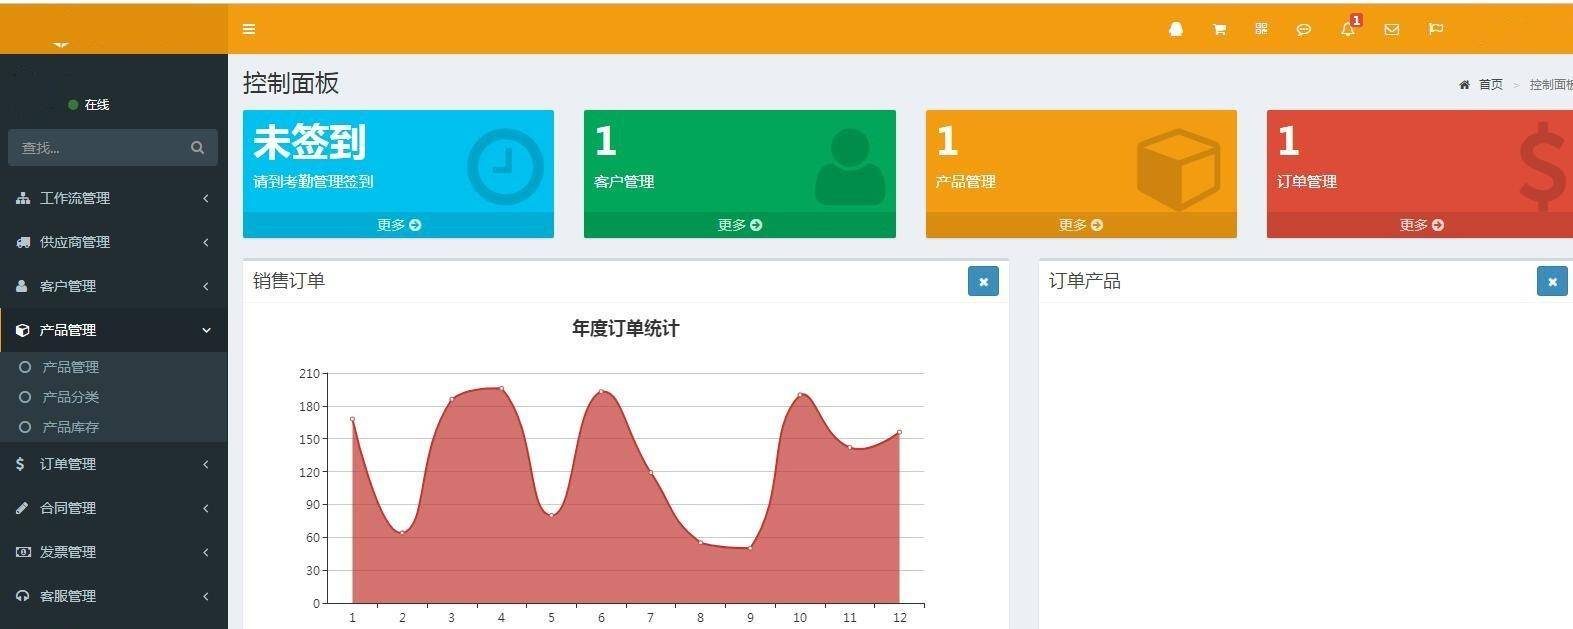Image resolution: width=1573 pixels, height=629 pixels.
Task: Click the 客户管理 user icon in sidebar
Action: pyautogui.click(x=22, y=286)
